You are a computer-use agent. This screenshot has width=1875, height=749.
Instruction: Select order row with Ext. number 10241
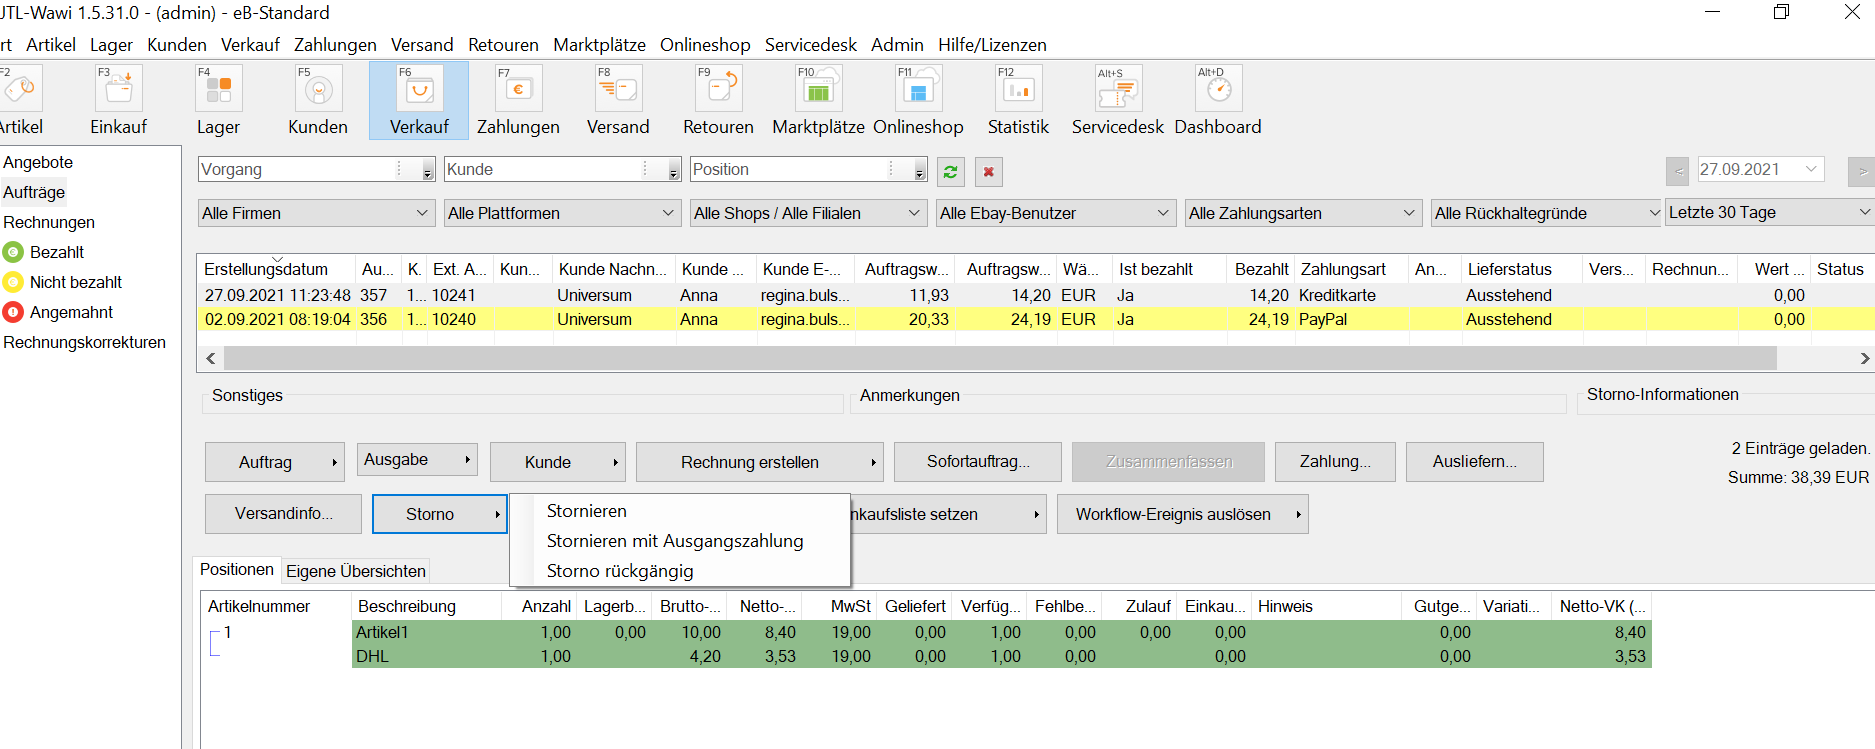(1035, 295)
